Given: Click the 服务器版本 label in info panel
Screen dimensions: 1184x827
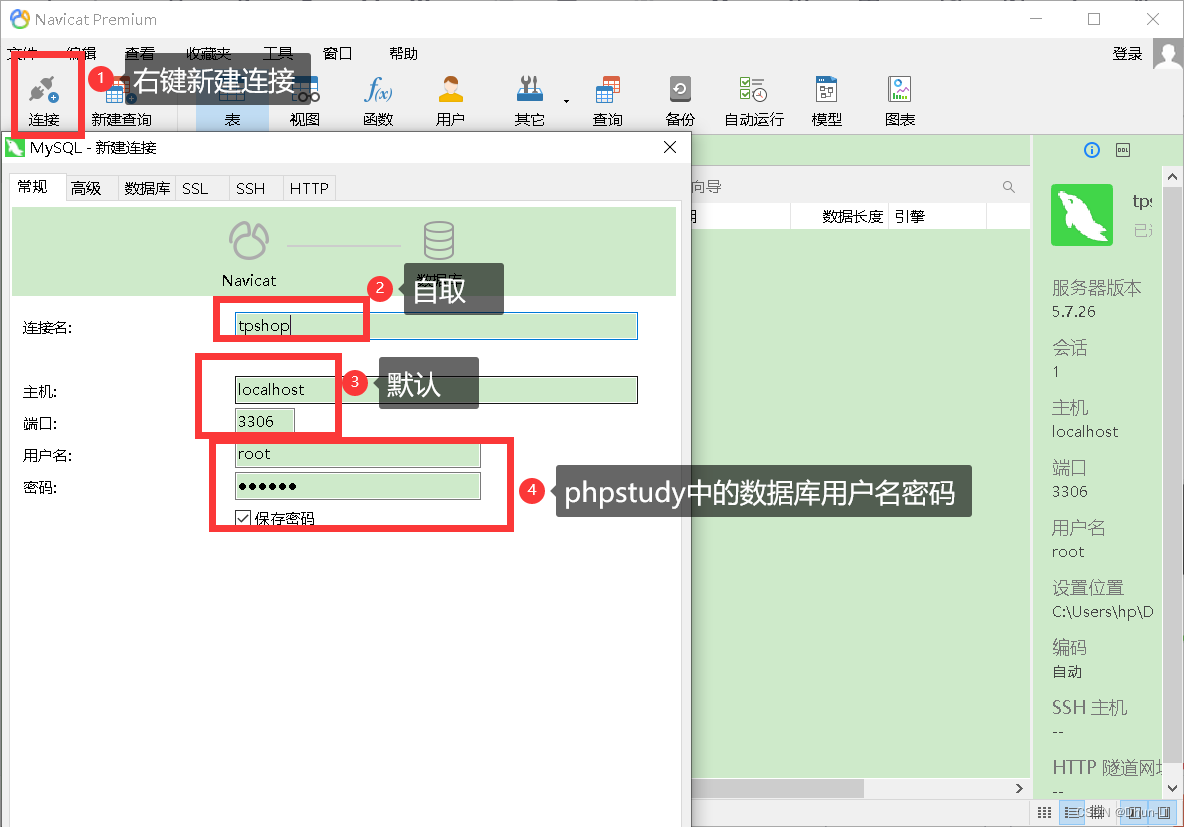Looking at the screenshot, I should coord(1096,288).
